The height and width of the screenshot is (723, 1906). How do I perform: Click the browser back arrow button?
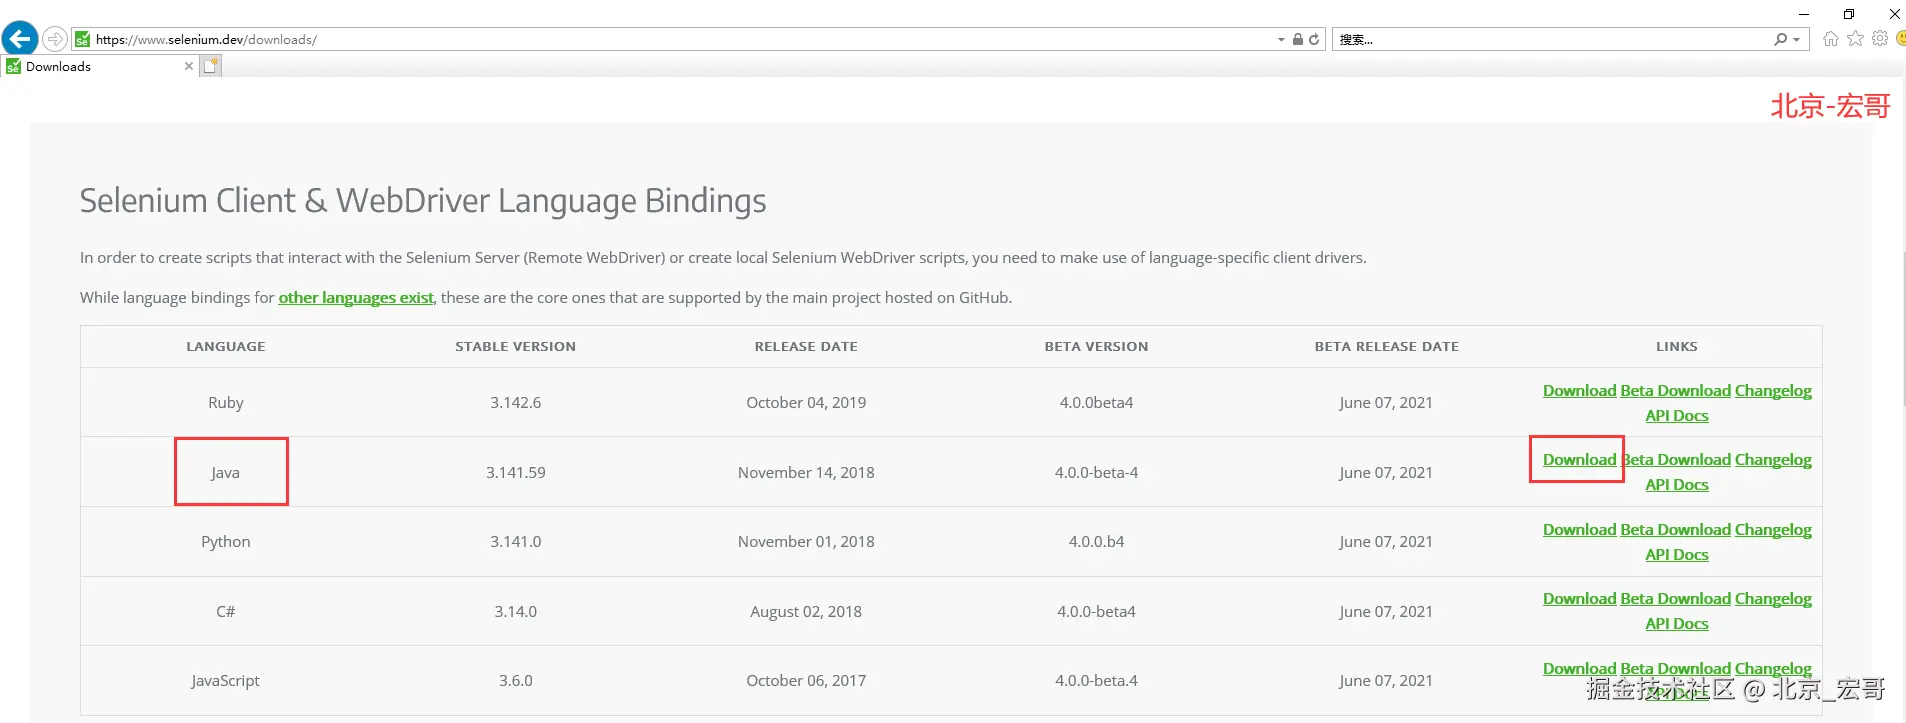coord(20,39)
